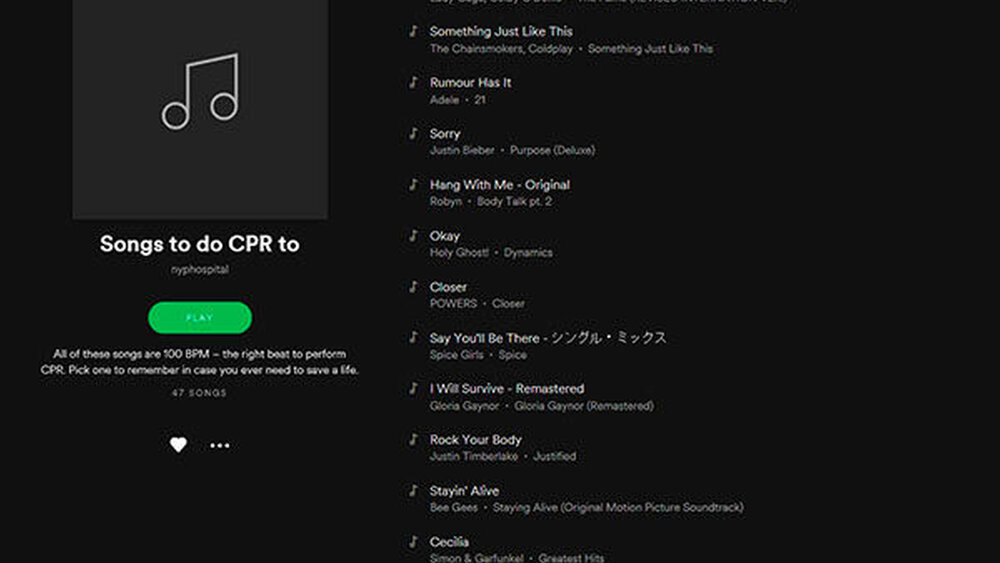This screenshot has width=1000, height=563.
Task: Open artist Adele under Rumour Has It
Action: [x=444, y=100]
